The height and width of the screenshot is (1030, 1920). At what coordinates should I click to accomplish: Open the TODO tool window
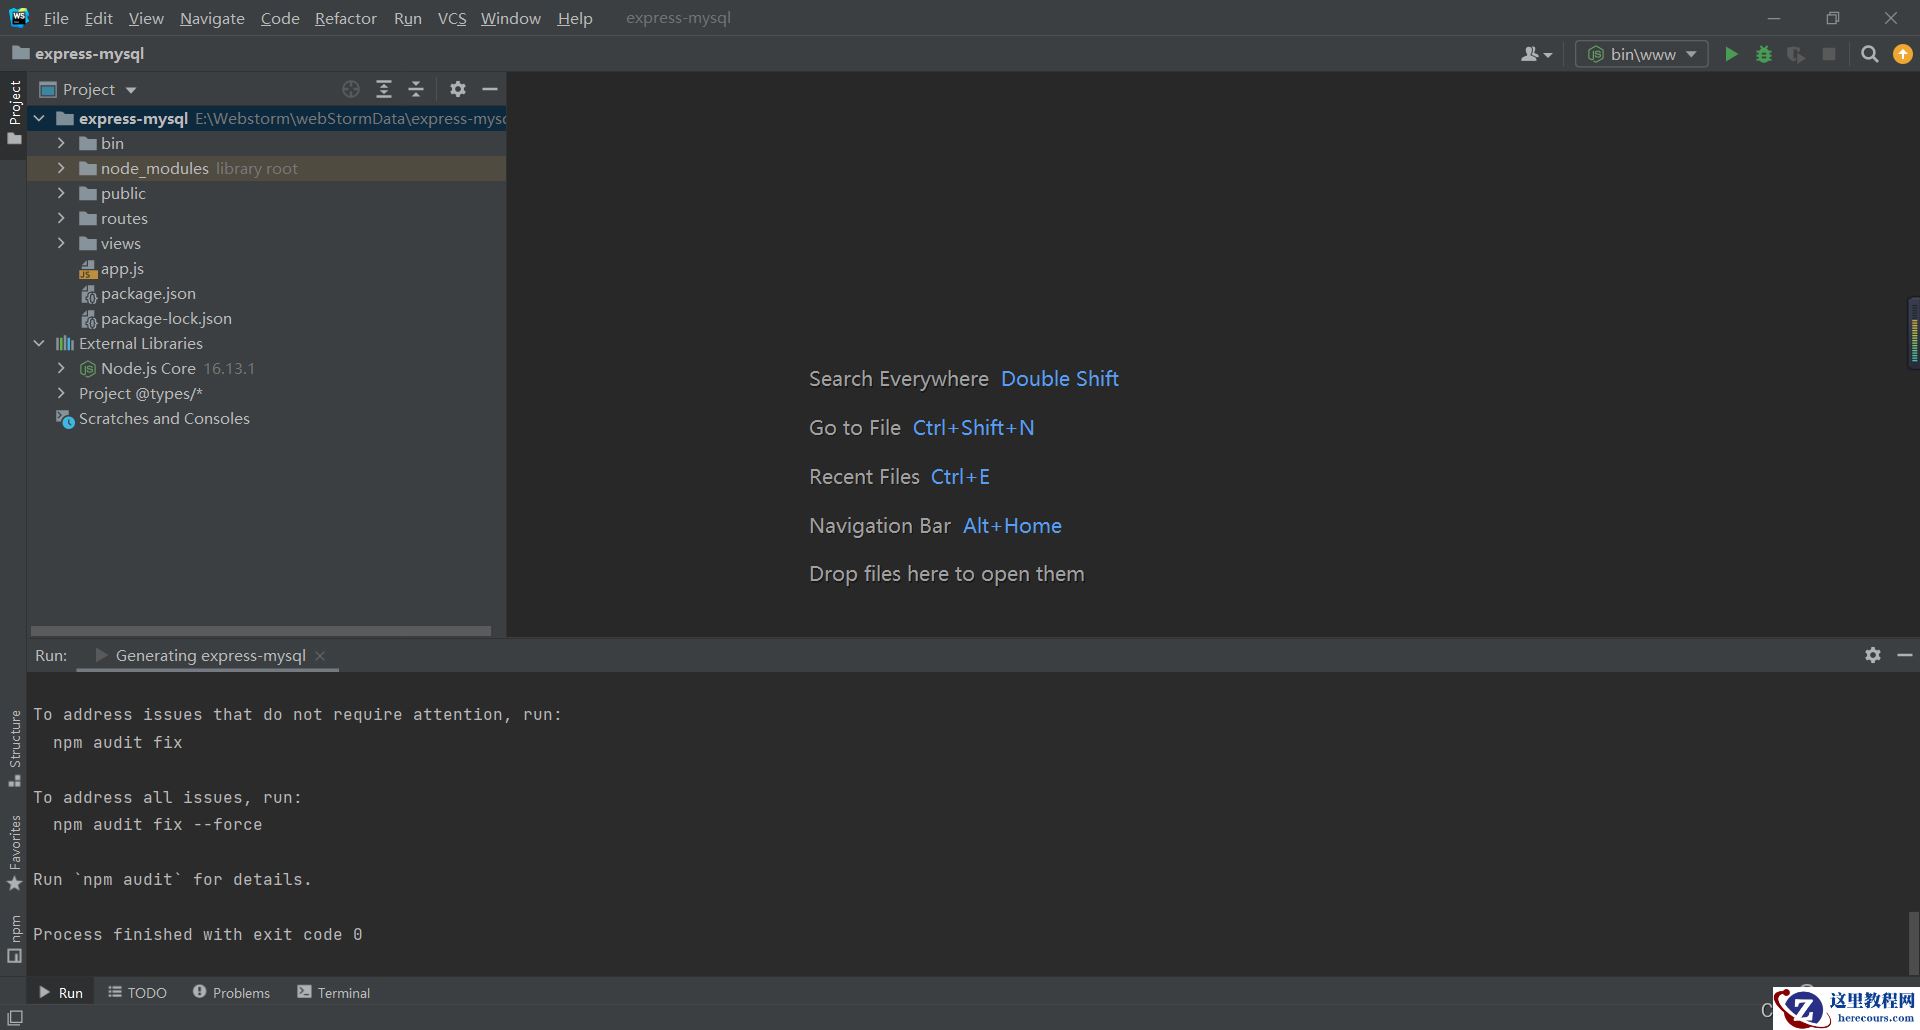pyautogui.click(x=138, y=992)
